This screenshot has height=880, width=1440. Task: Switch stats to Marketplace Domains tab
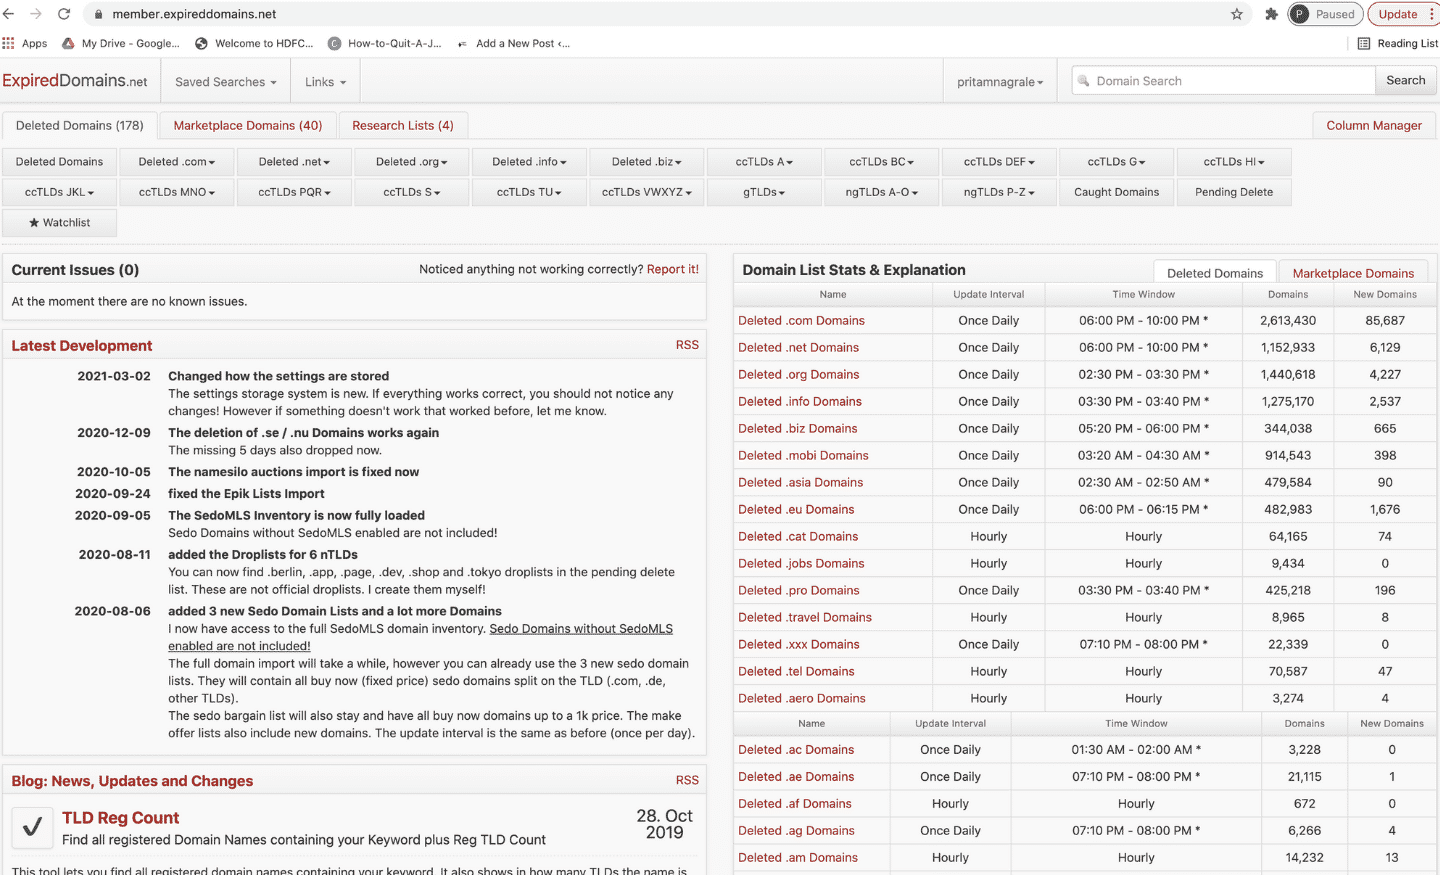pos(1353,273)
